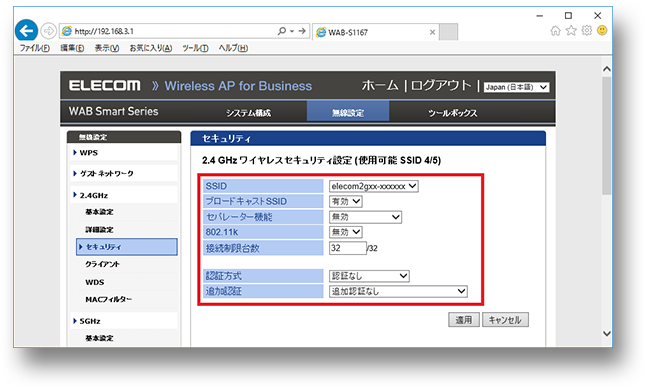647x389 pixels.
Task: Open a new blank tab
Action: coord(449,32)
